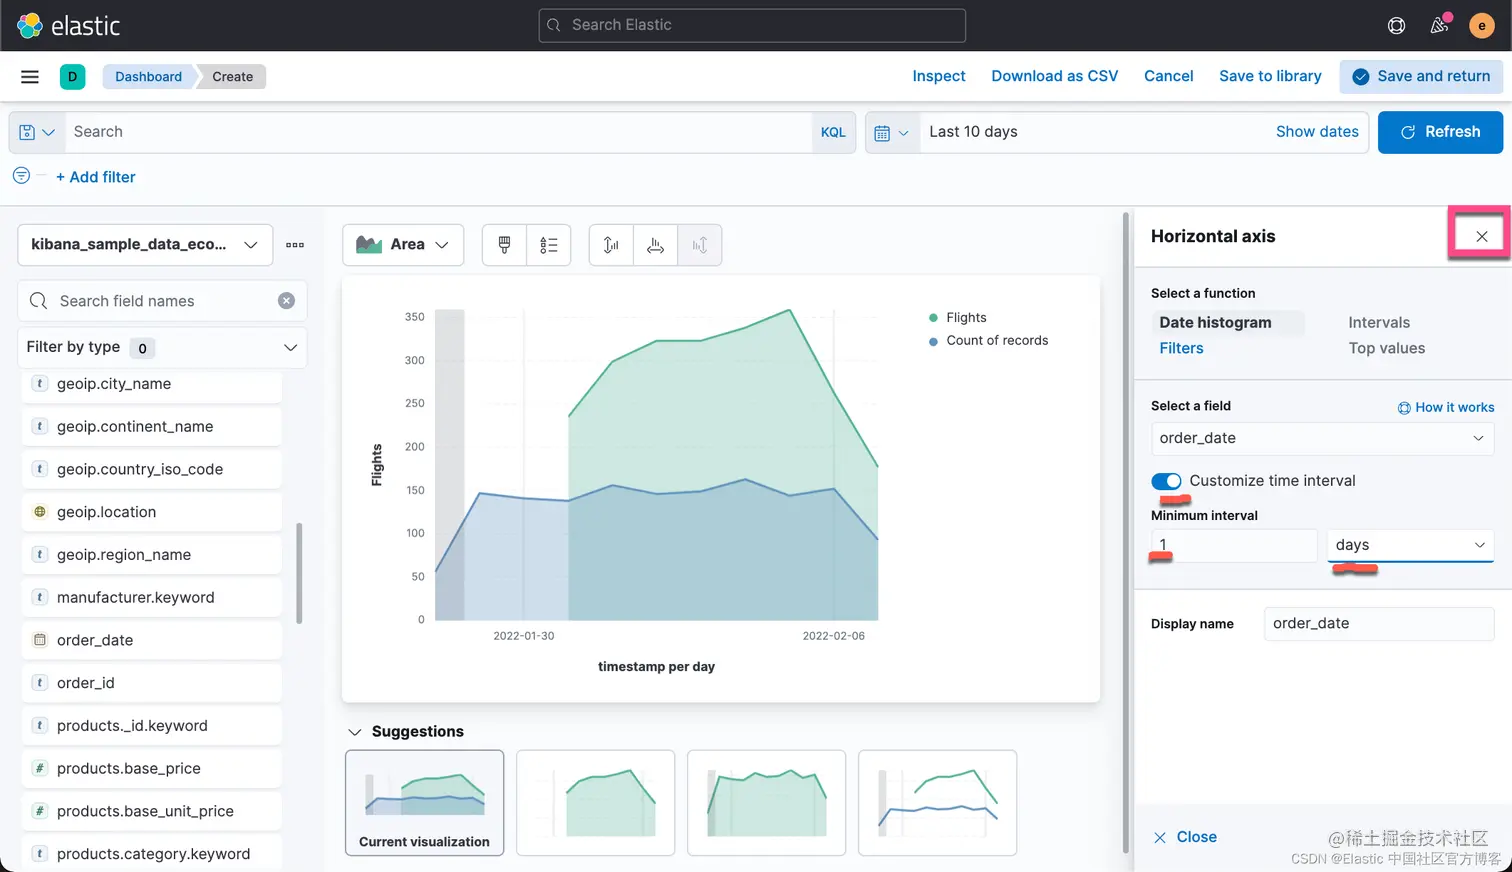Go to the Dashboard breadcrumb

[x=148, y=77]
